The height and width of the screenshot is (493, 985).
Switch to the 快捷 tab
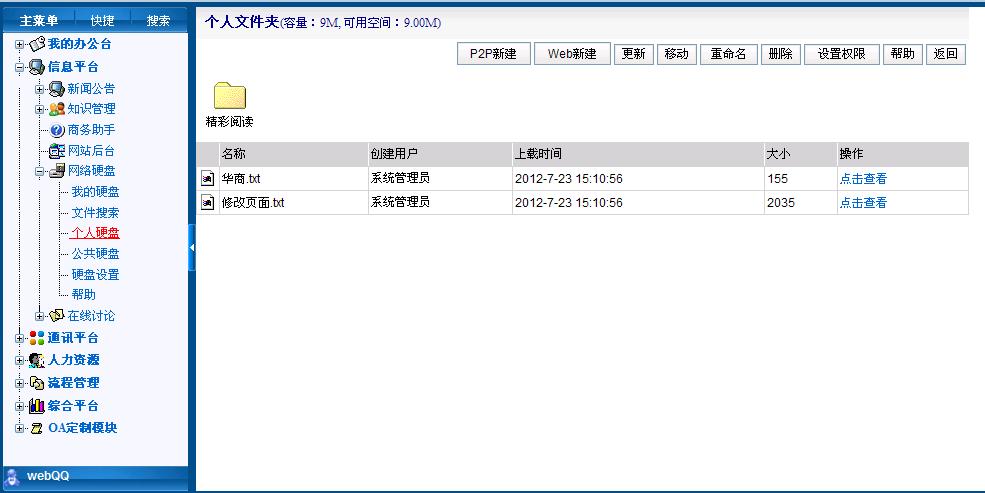(x=102, y=21)
